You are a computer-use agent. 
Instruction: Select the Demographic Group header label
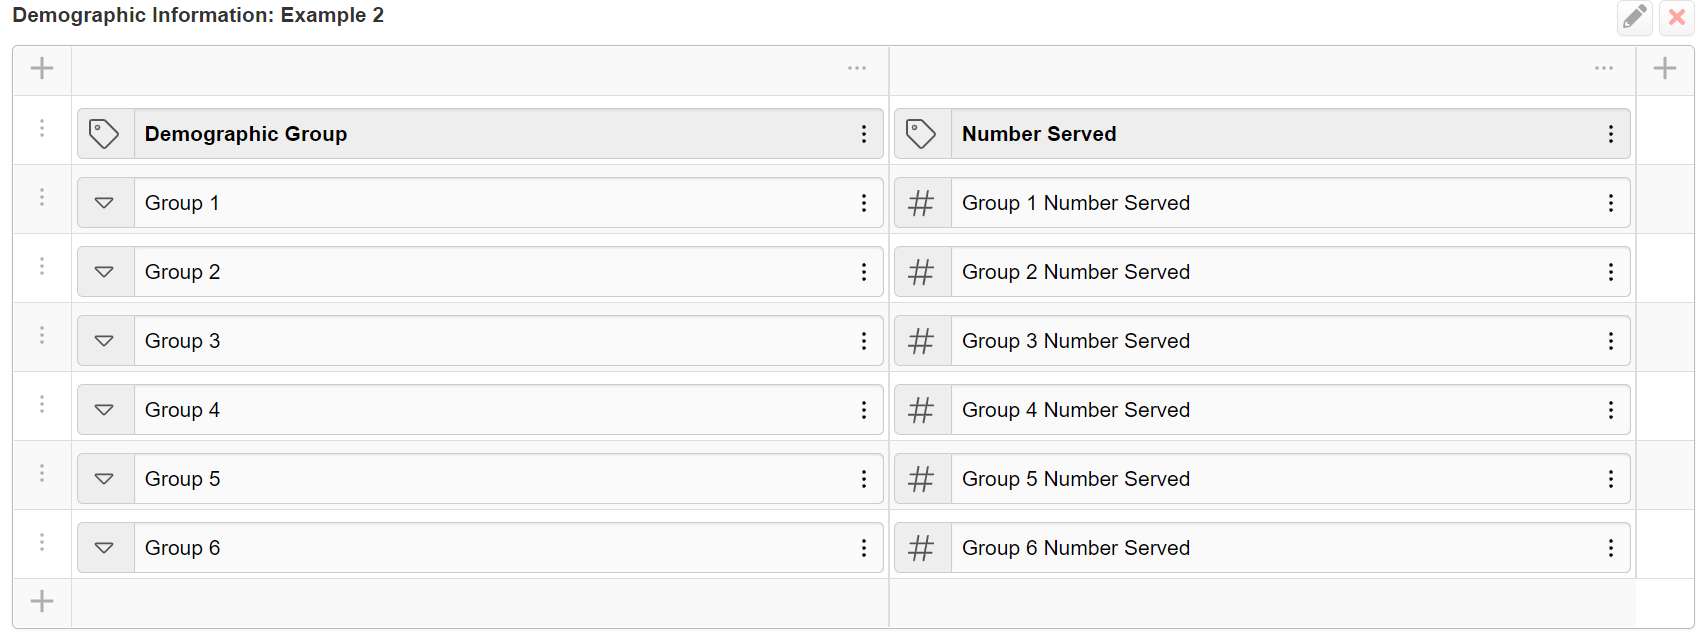[x=246, y=134]
